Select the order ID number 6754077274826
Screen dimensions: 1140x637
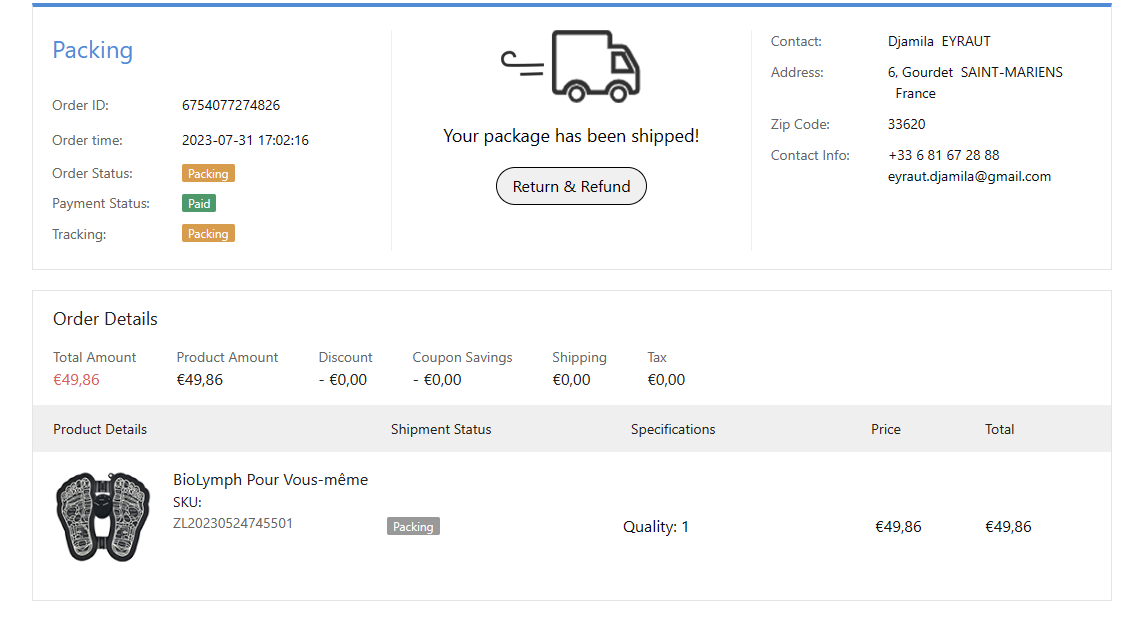coord(231,105)
